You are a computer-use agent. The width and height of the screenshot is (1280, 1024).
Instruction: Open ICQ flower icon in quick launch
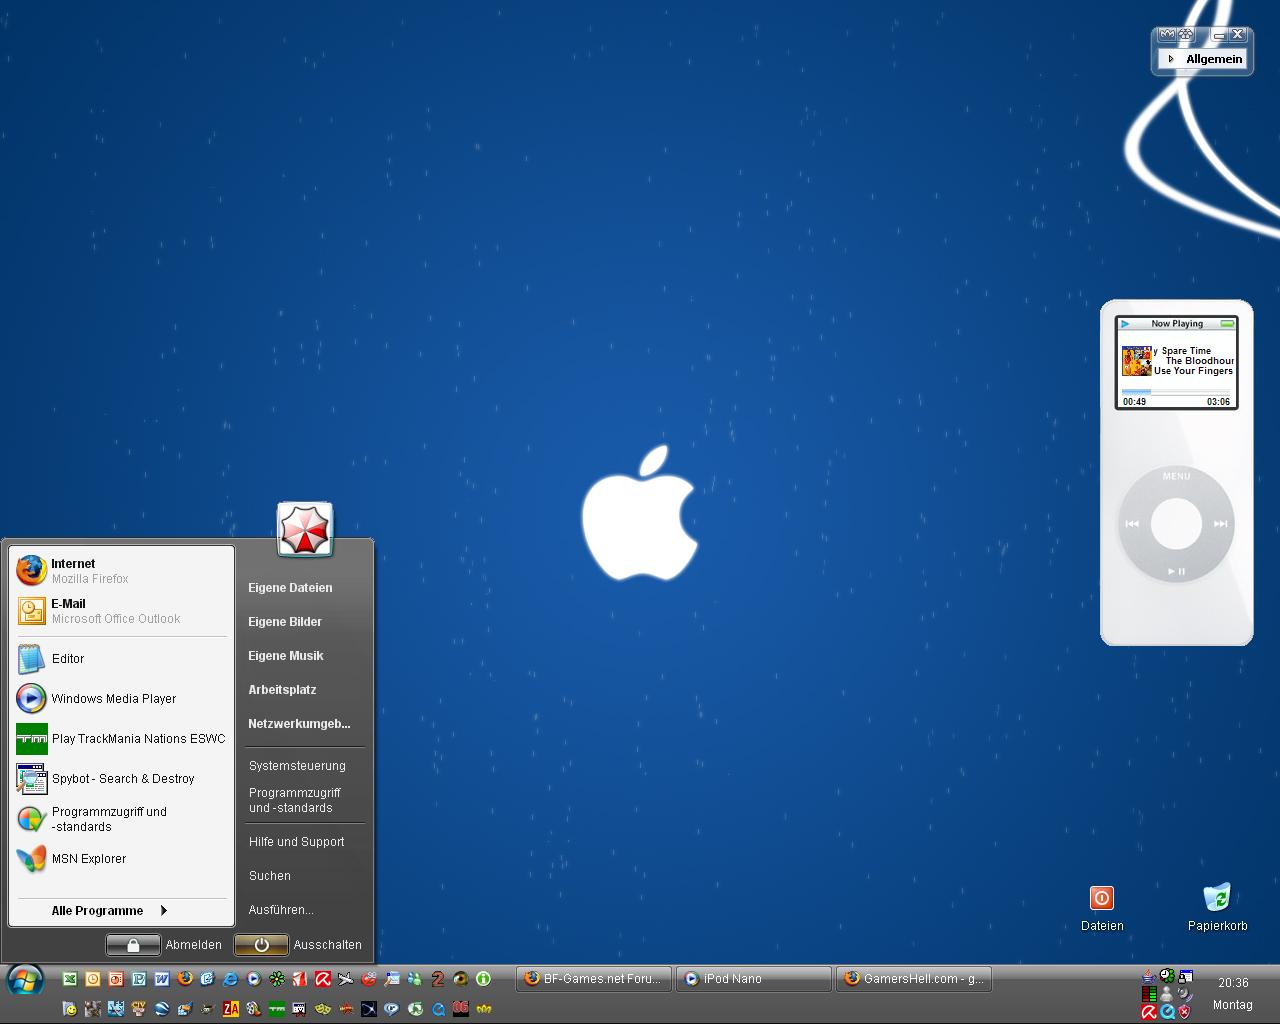pyautogui.click(x=277, y=979)
